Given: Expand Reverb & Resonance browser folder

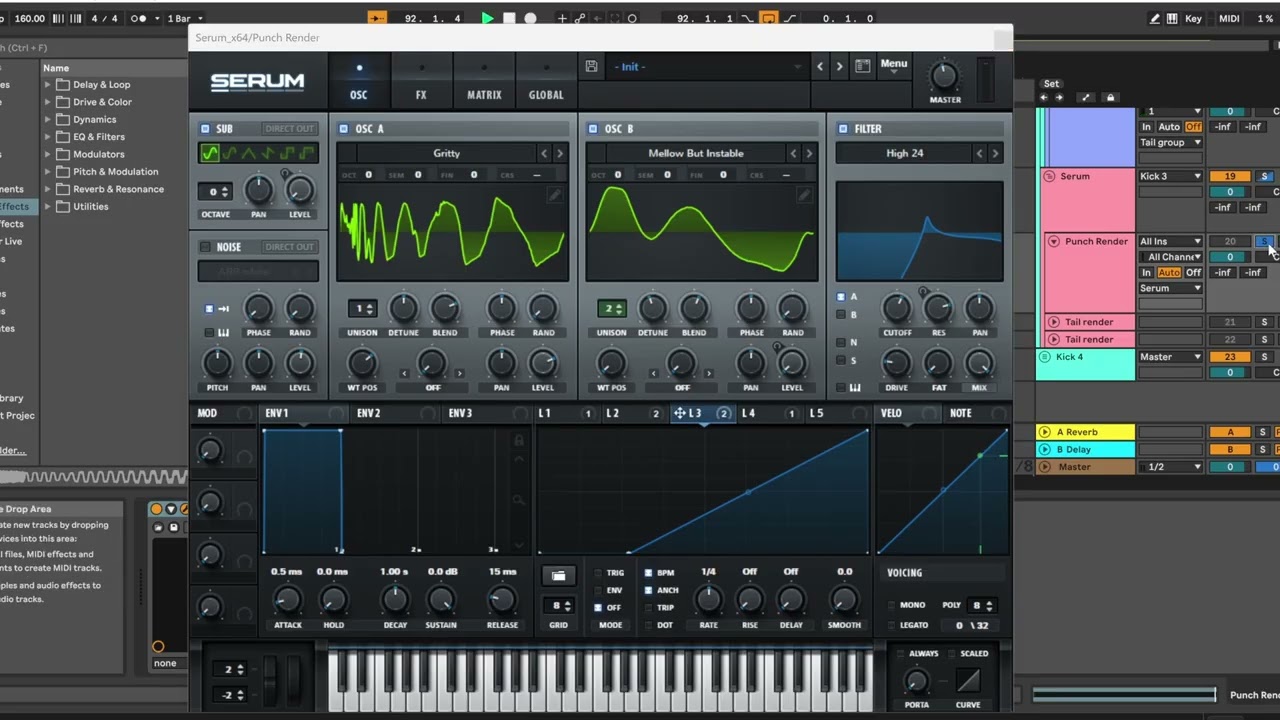Looking at the screenshot, I should point(47,189).
